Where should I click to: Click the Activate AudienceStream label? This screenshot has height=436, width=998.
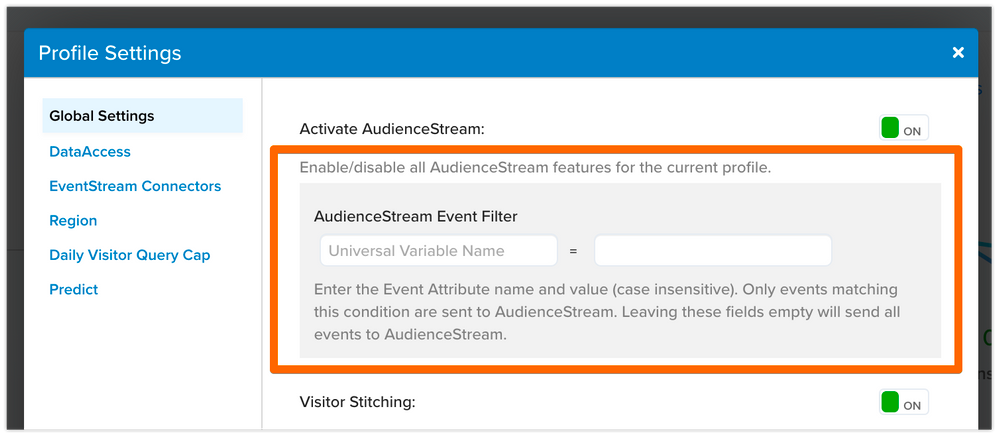click(x=391, y=129)
